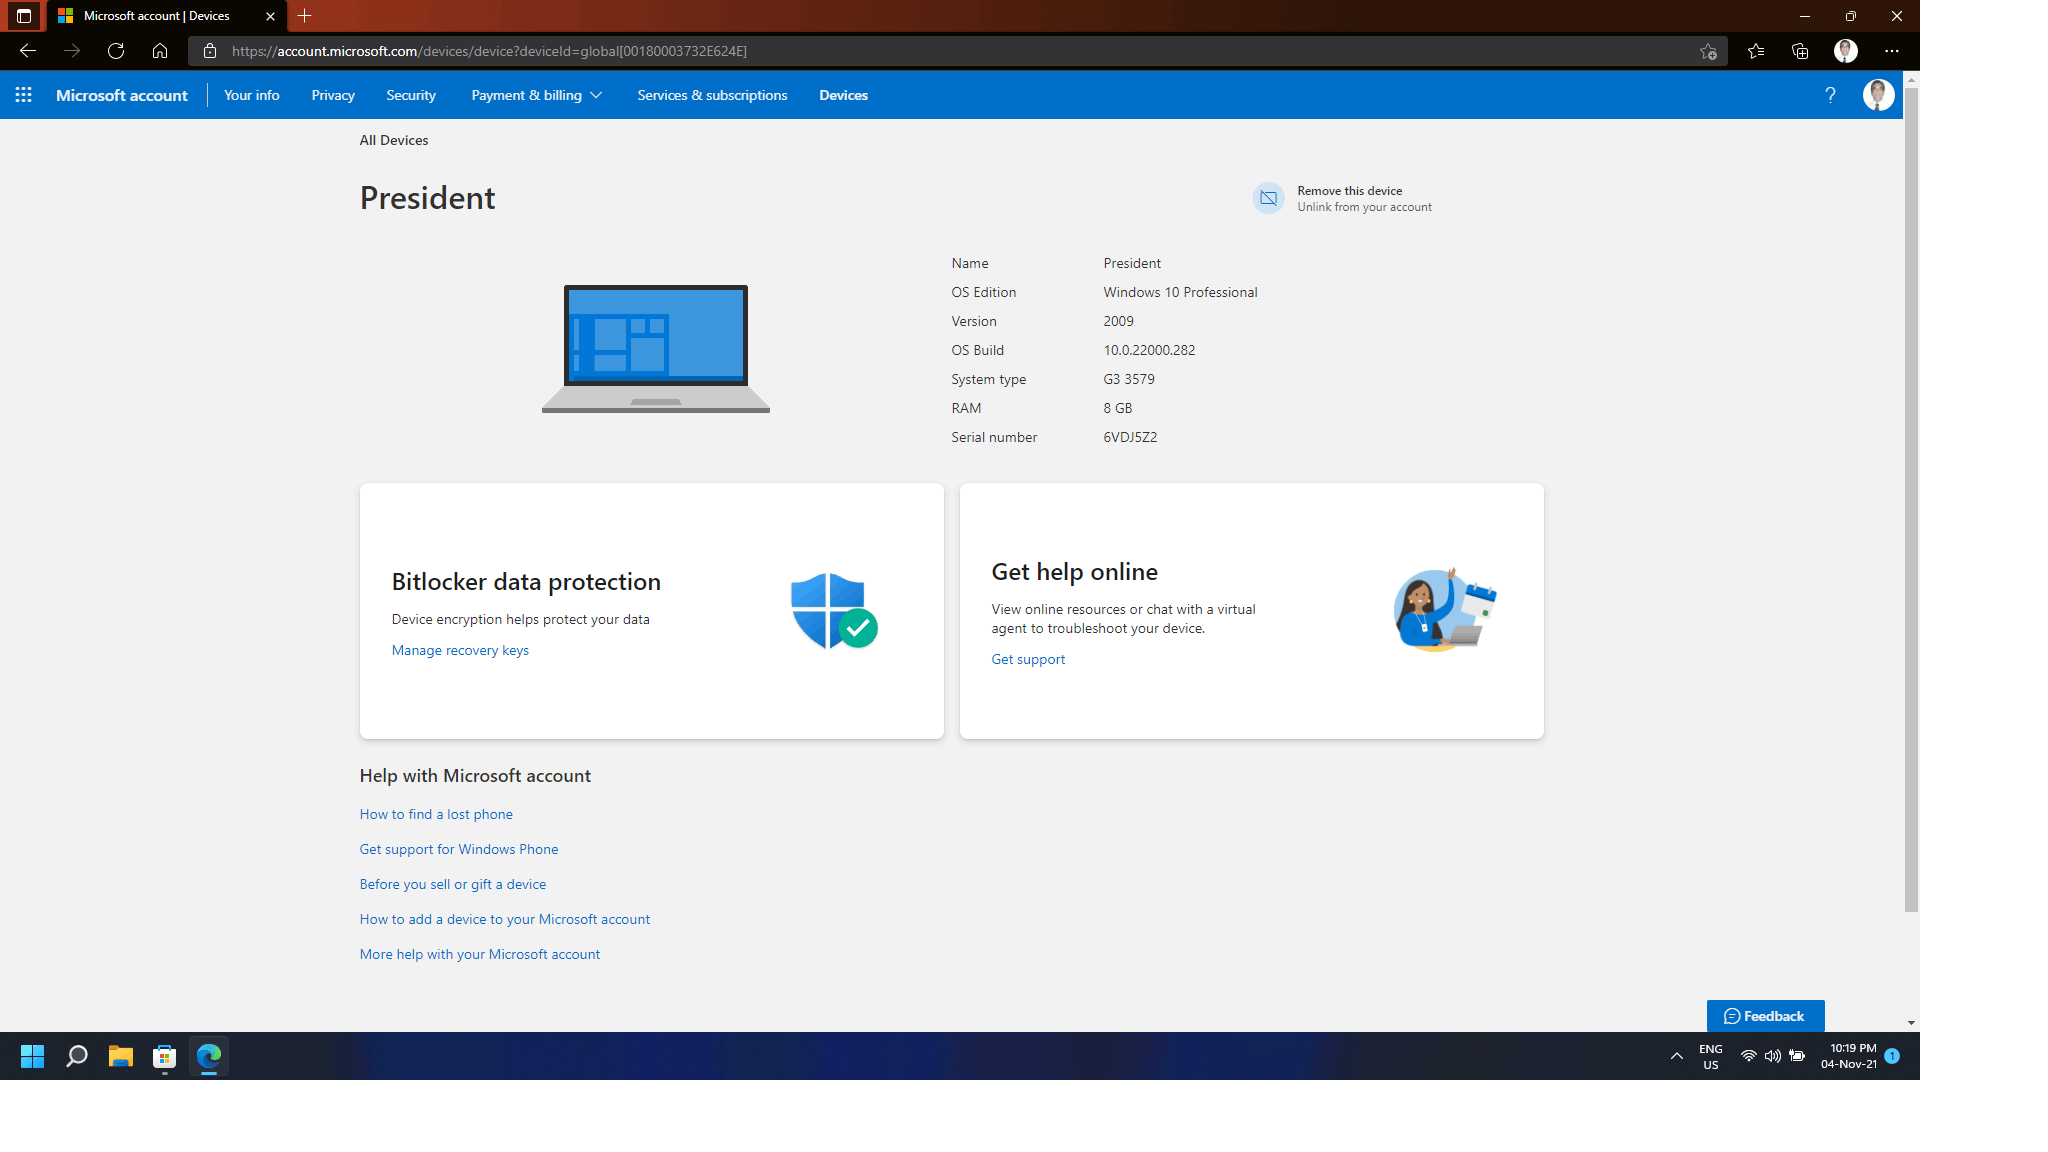Open browser Favorites star list icon
2048x1152 pixels.
(x=1756, y=51)
